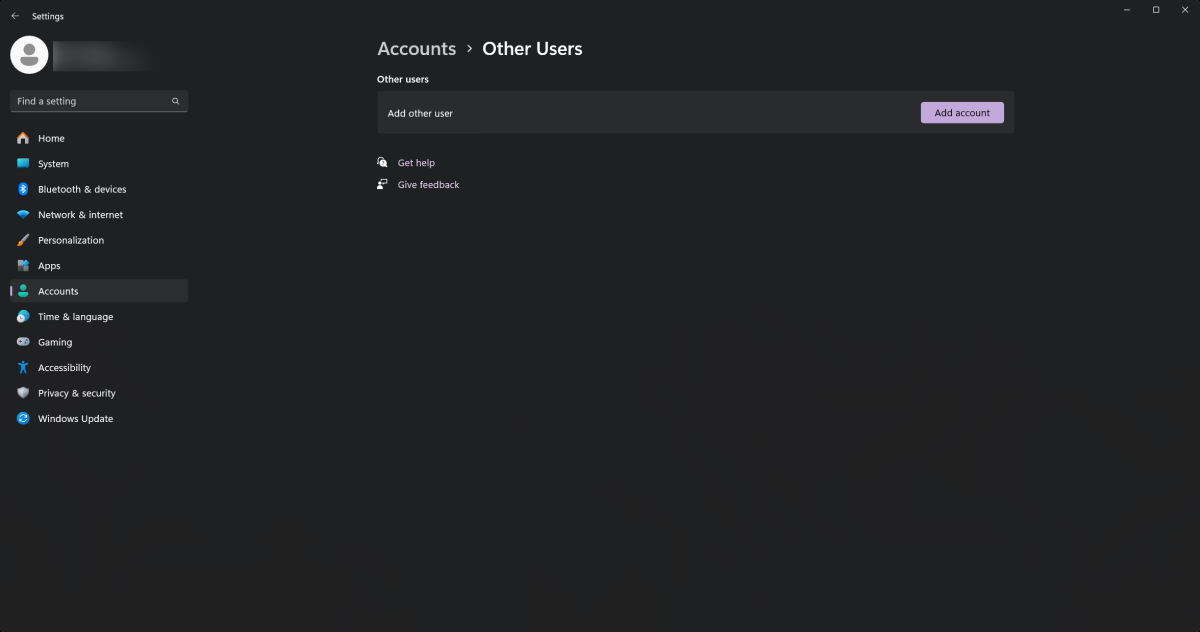This screenshot has height=632, width=1200.
Task: Click inside the Find a setting search field
Action: [90, 101]
